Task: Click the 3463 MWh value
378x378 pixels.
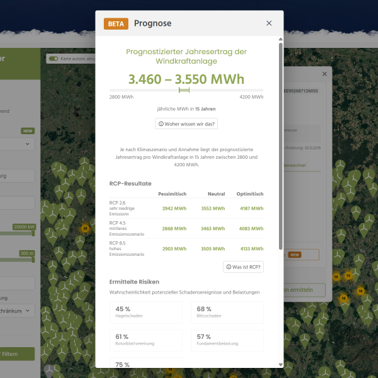Action: click(213, 229)
